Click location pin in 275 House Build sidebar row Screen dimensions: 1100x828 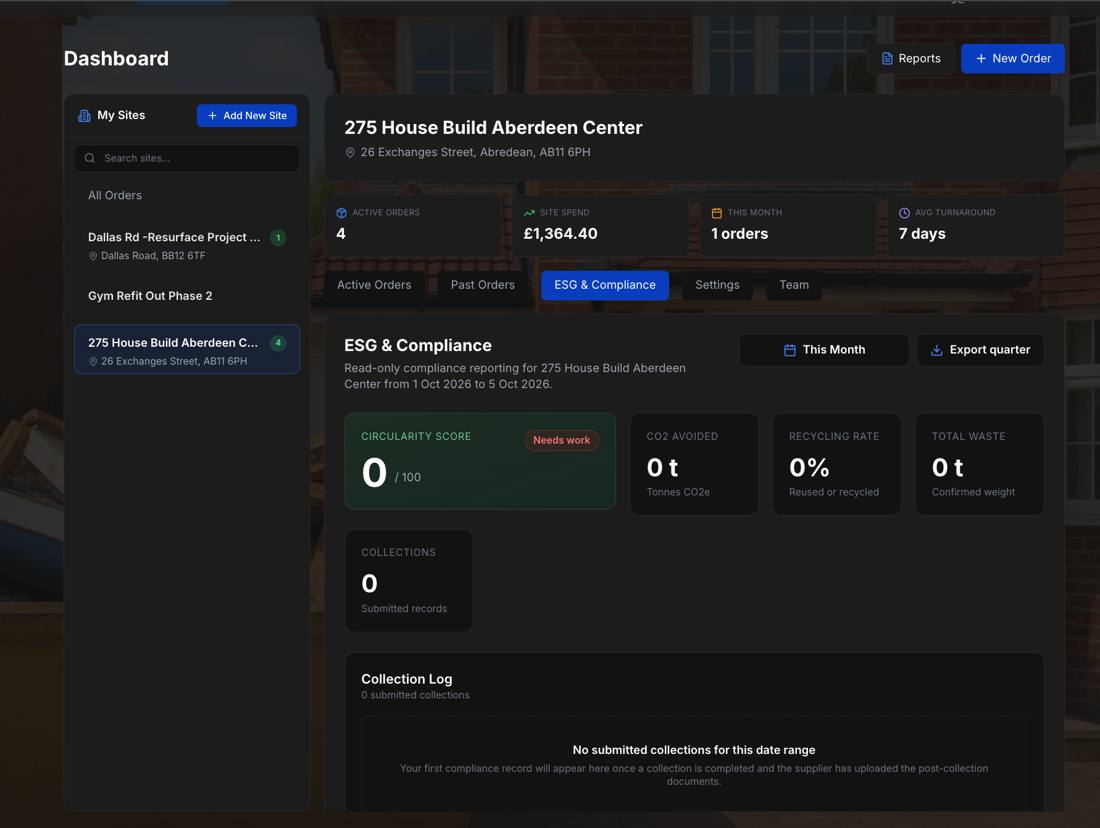[93, 361]
